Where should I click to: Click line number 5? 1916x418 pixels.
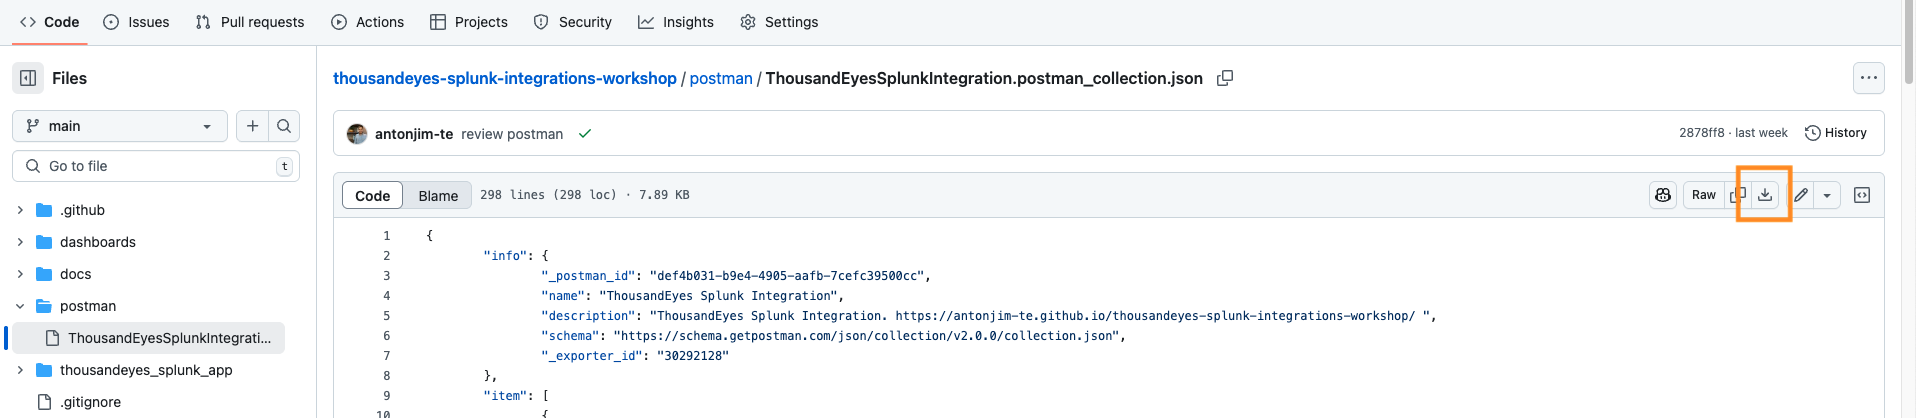pos(386,316)
